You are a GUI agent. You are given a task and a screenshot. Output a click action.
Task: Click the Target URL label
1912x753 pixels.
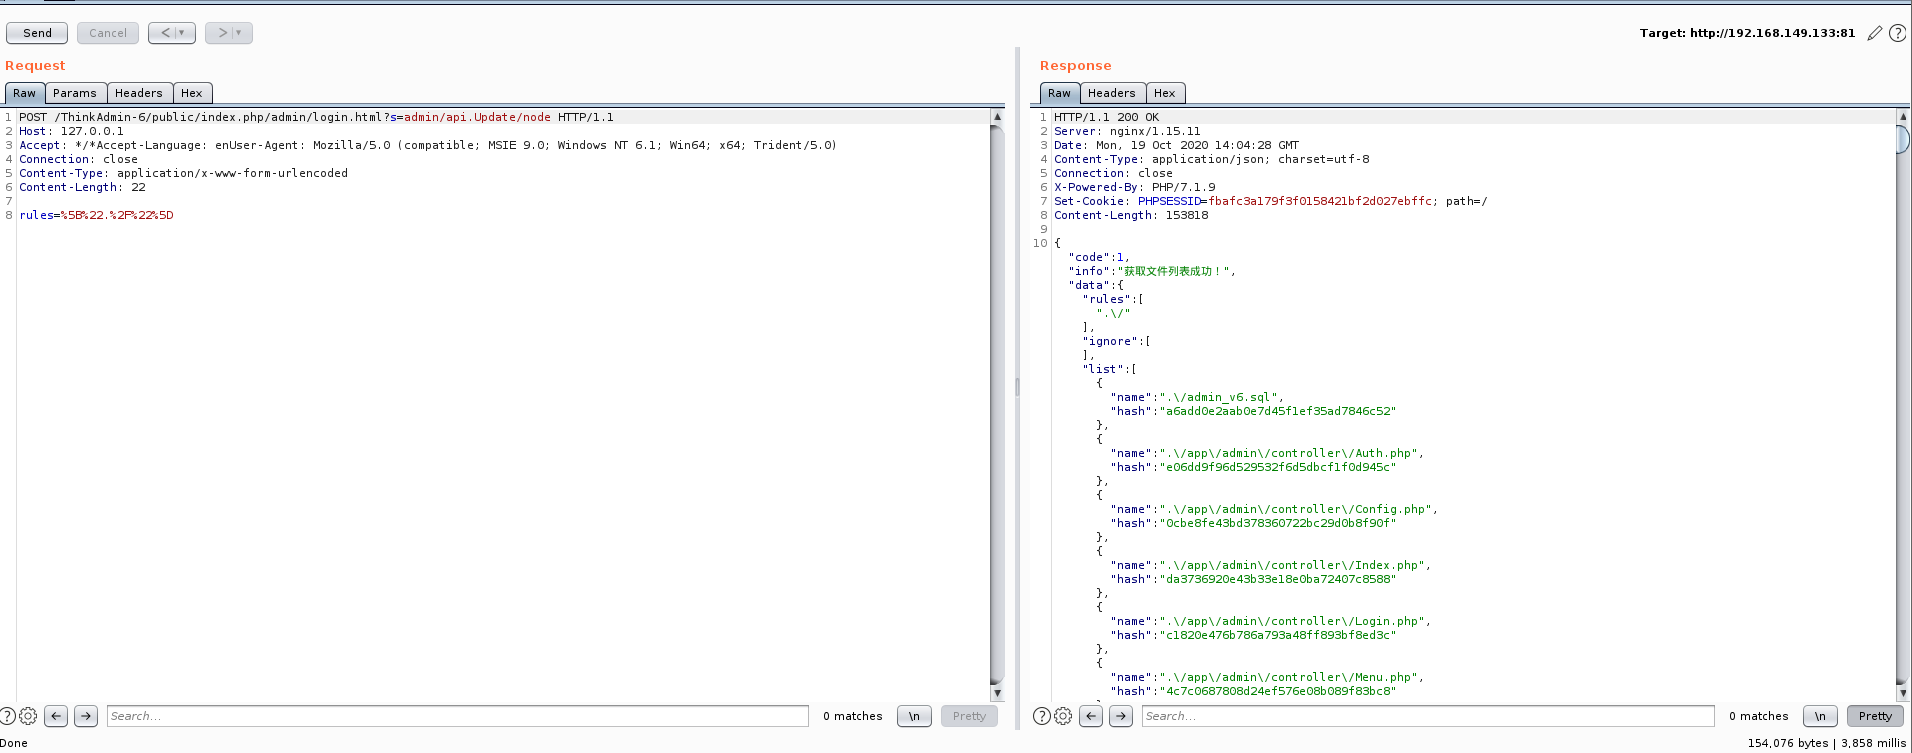click(x=1747, y=33)
